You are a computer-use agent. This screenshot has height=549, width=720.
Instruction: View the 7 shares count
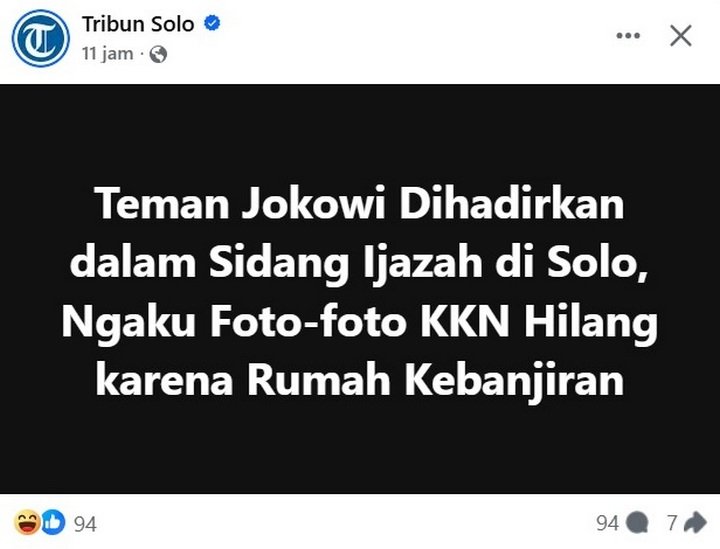point(672,523)
